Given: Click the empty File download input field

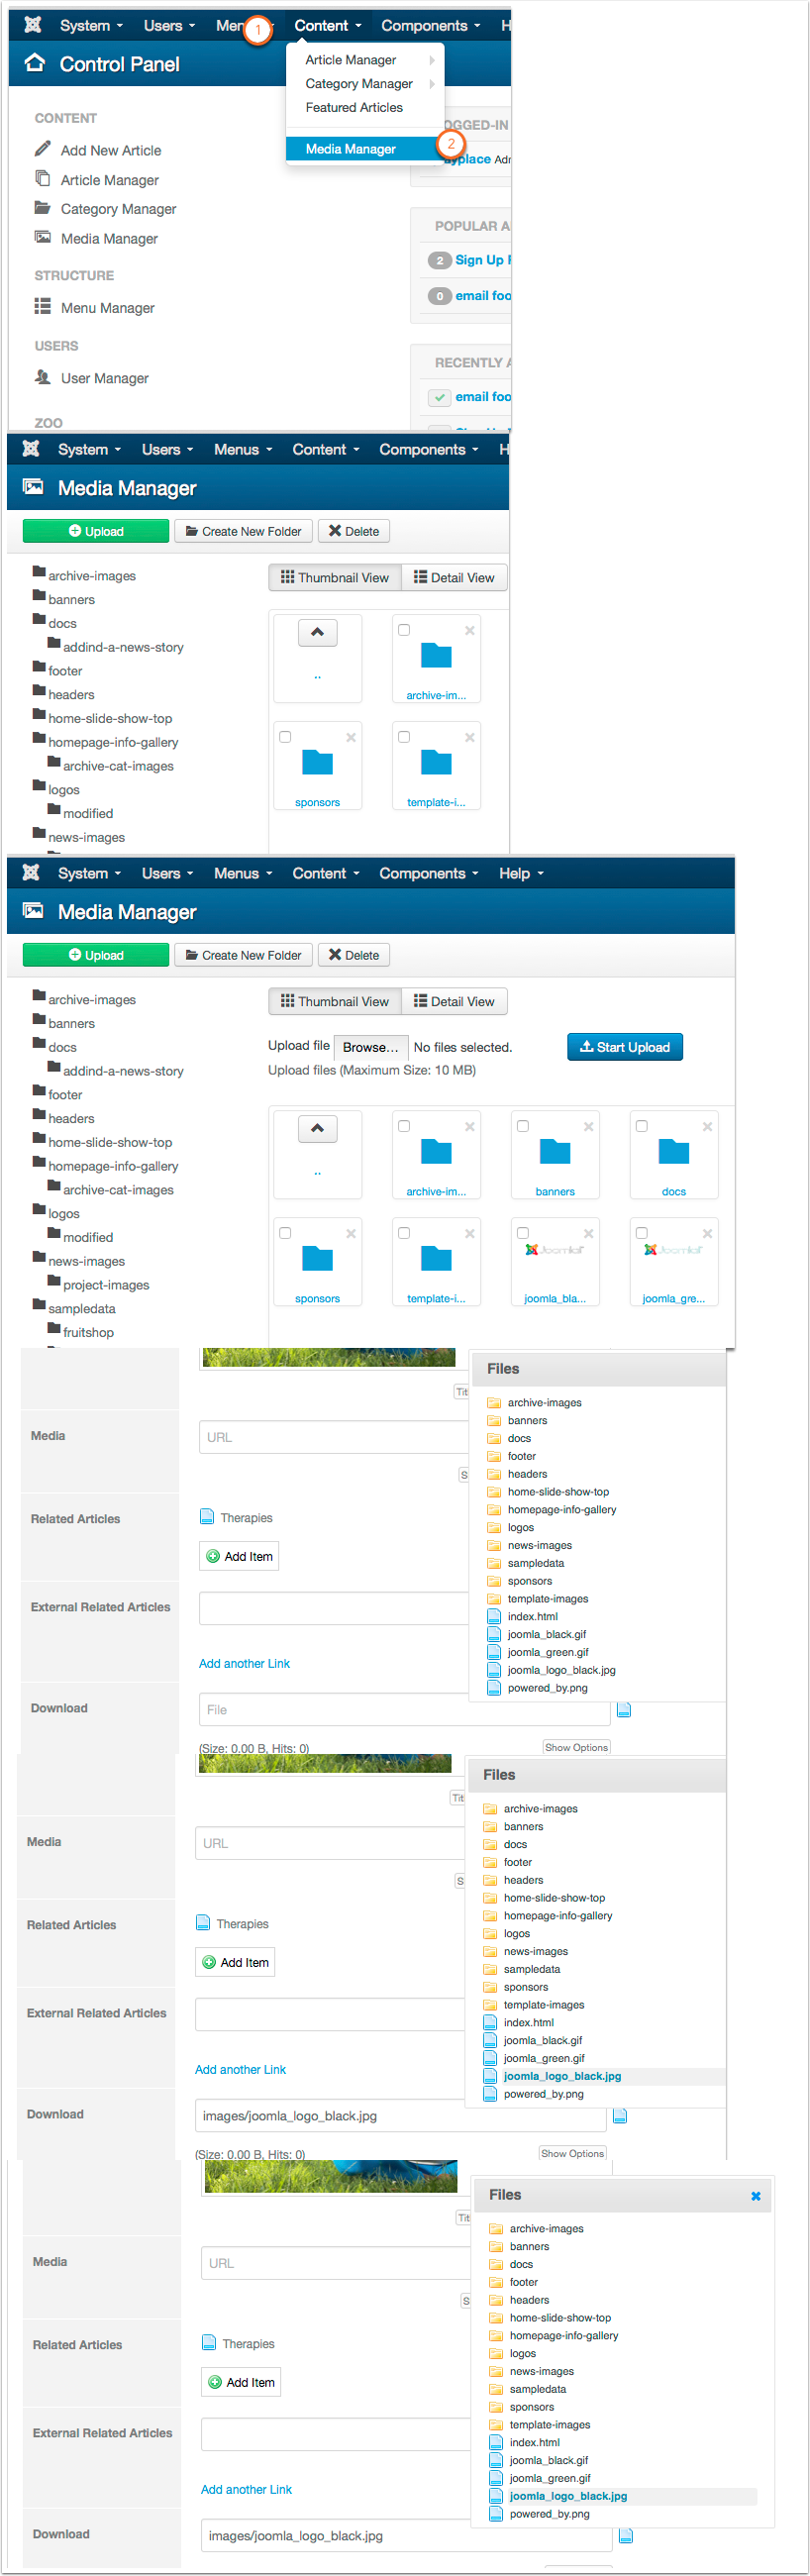Looking at the screenshot, I should 405,1710.
